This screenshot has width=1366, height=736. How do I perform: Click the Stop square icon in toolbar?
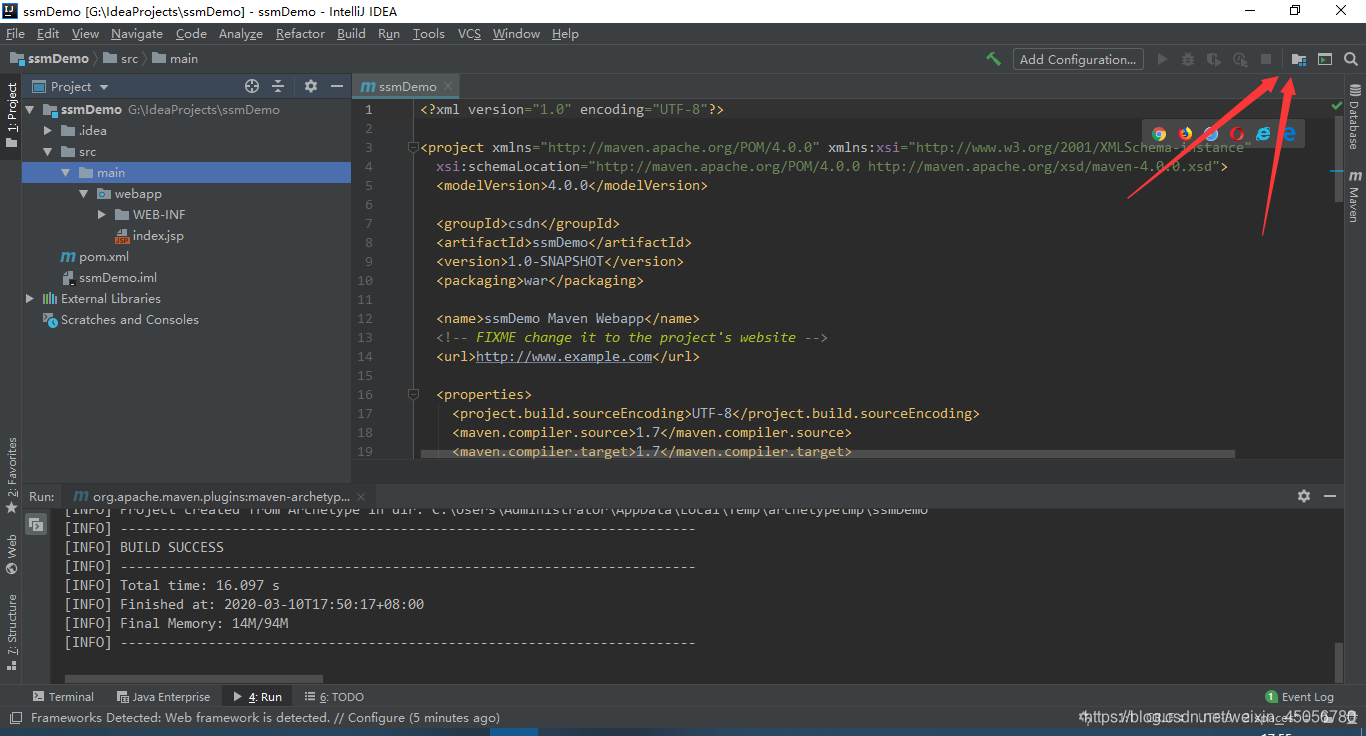(x=1266, y=59)
